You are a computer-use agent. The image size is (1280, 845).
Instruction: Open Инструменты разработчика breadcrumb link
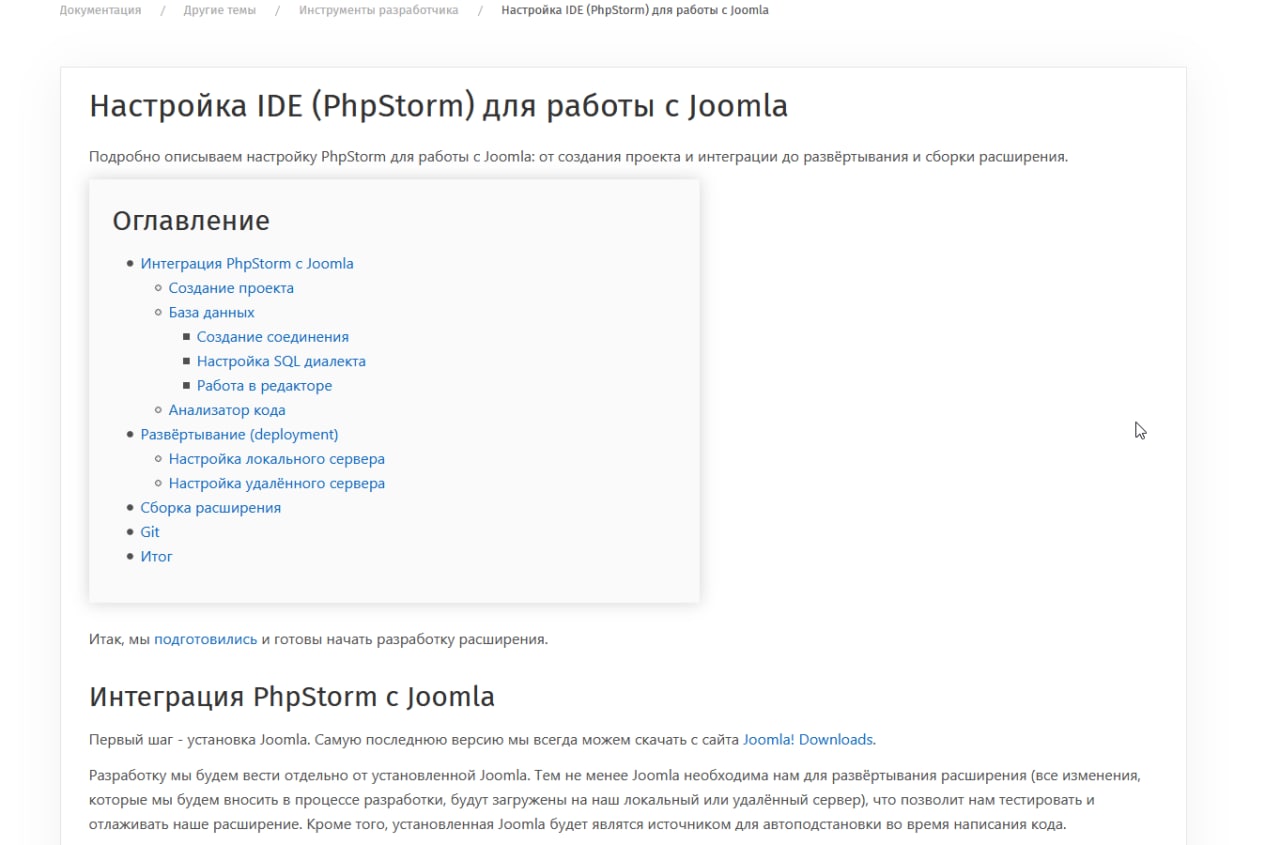(x=379, y=10)
